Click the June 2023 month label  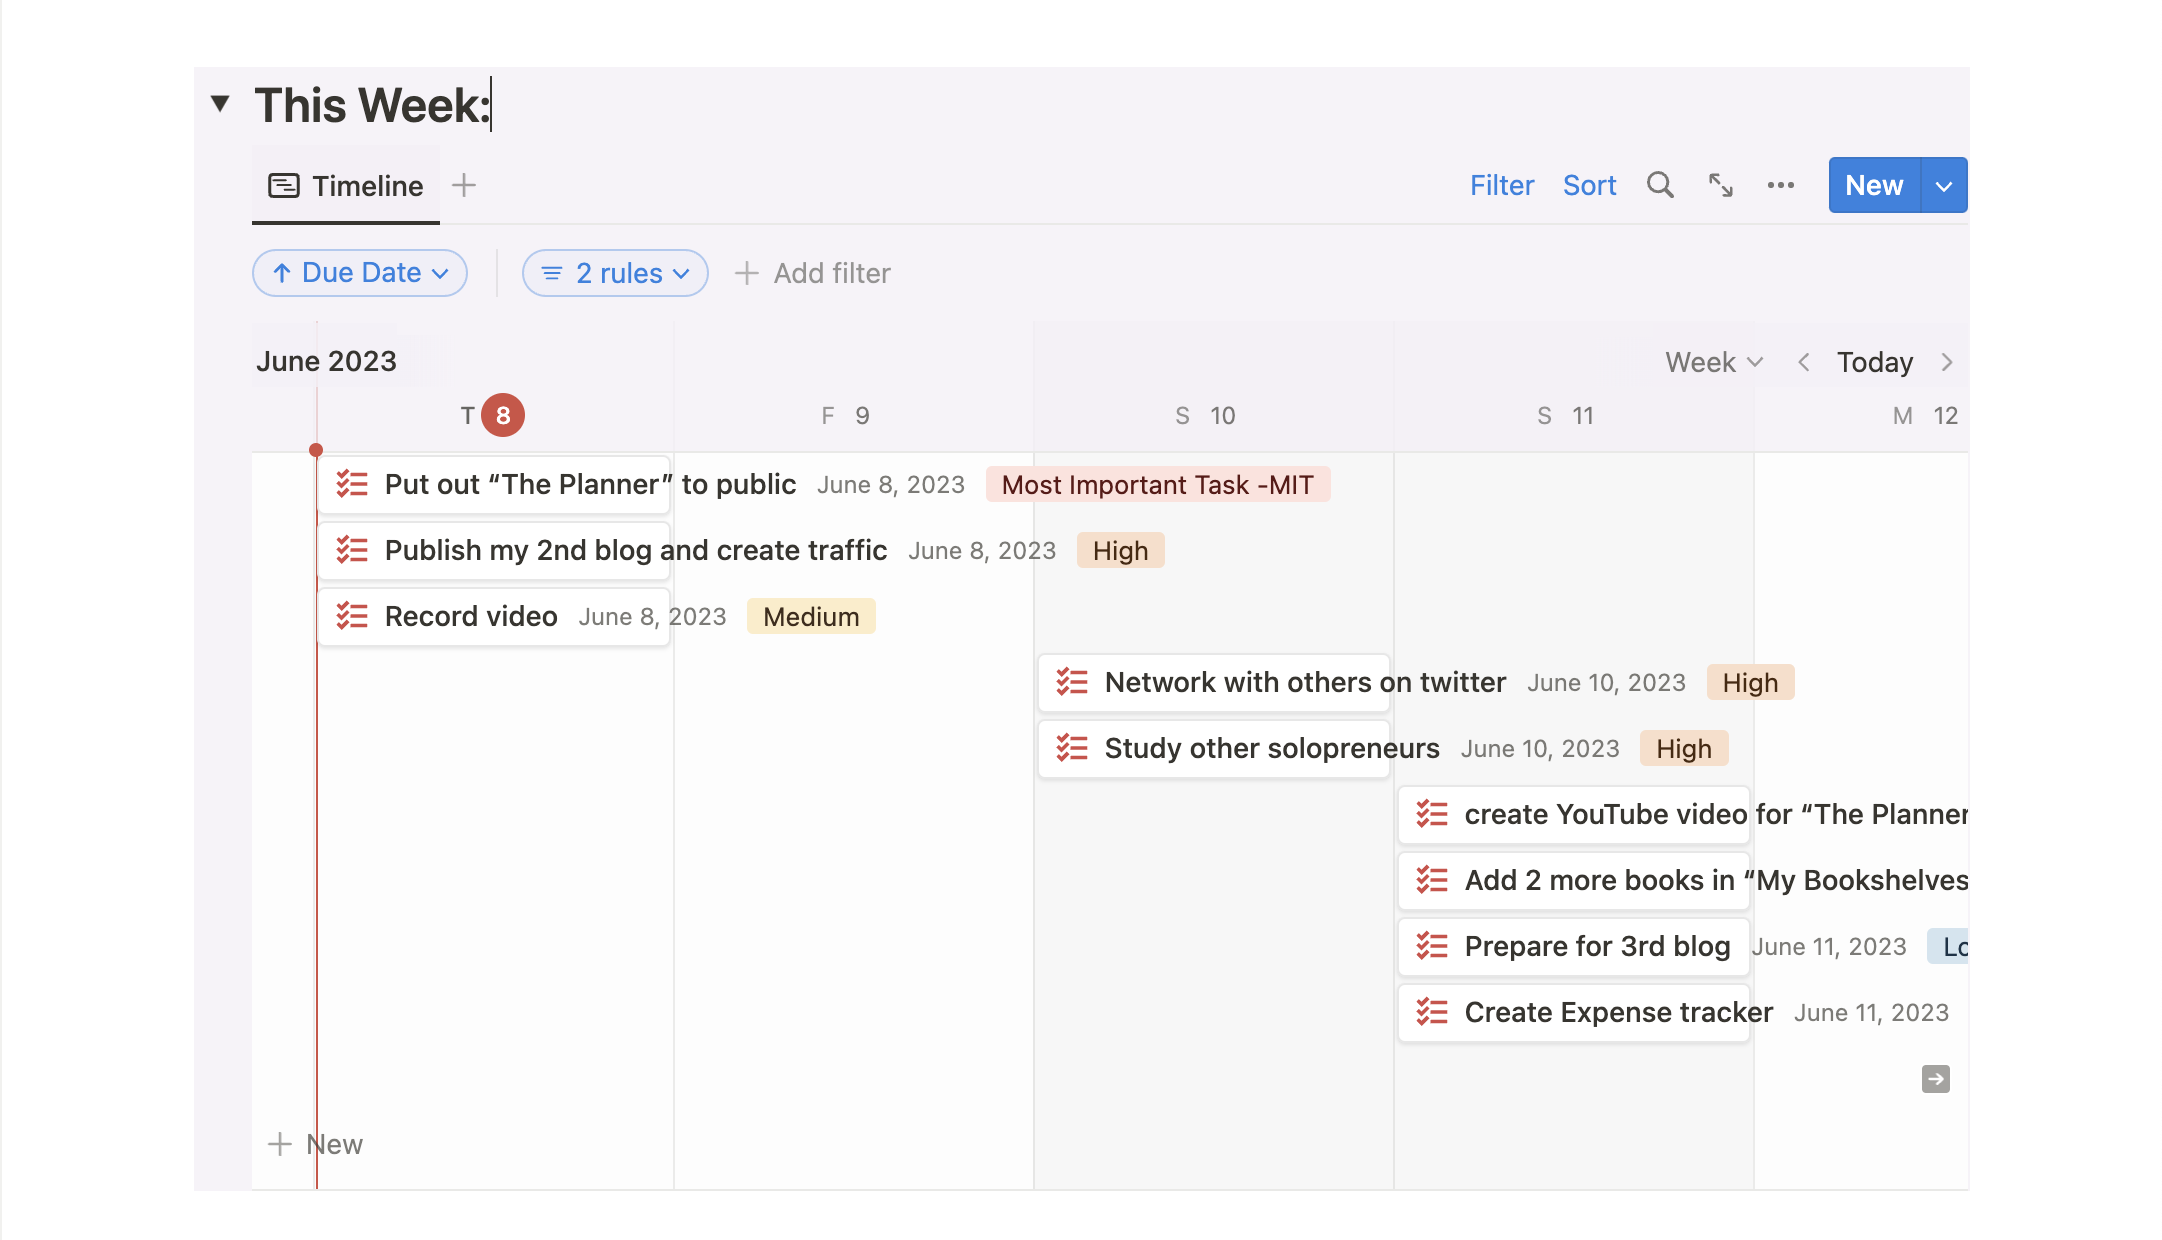click(326, 361)
